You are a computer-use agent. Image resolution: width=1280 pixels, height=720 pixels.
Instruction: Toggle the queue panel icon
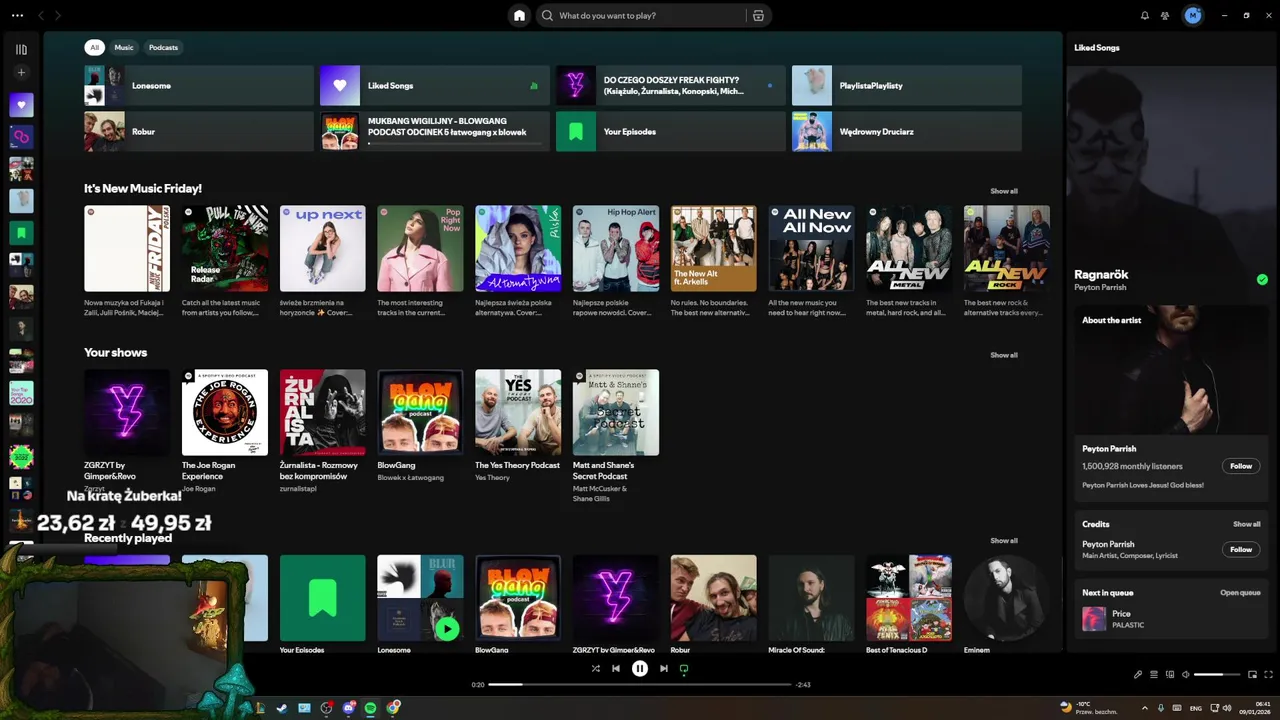1154,674
